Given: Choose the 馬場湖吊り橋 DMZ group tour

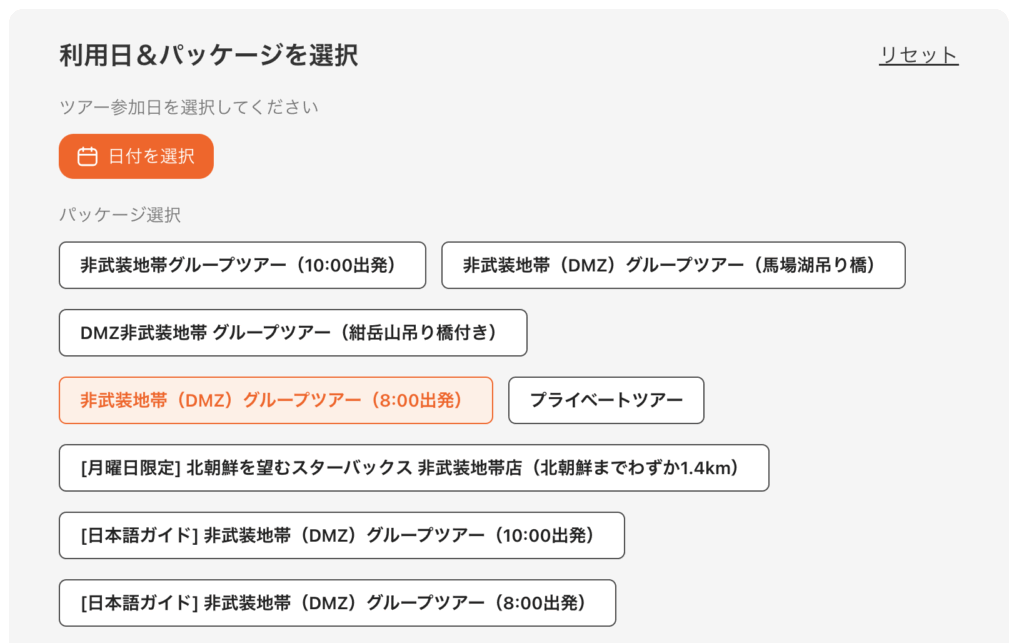Looking at the screenshot, I should (673, 265).
